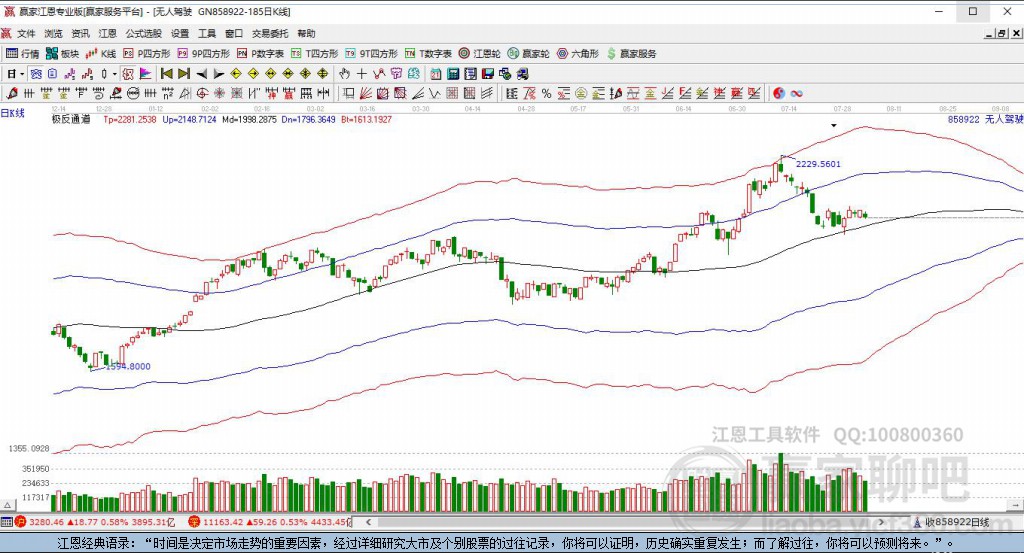The image size is (1024, 553).
Task: Open the P数字表 tool
Action: 260,54
